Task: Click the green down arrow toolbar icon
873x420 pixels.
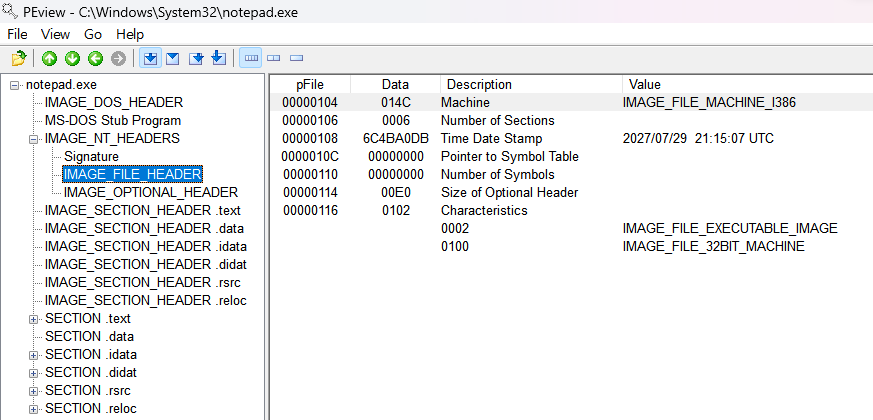Action: tap(72, 58)
